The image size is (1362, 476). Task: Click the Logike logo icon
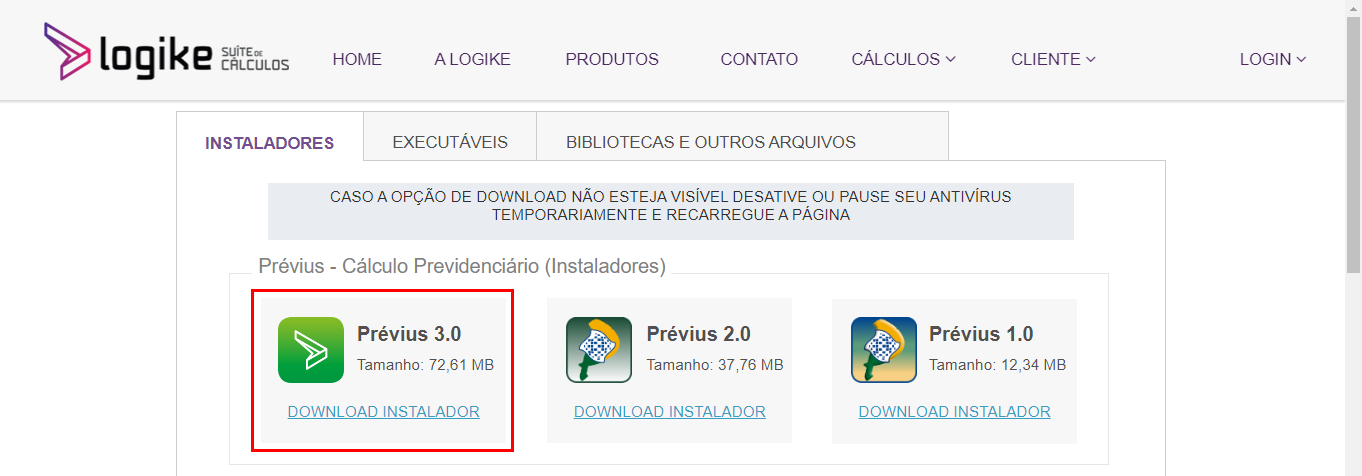point(68,51)
